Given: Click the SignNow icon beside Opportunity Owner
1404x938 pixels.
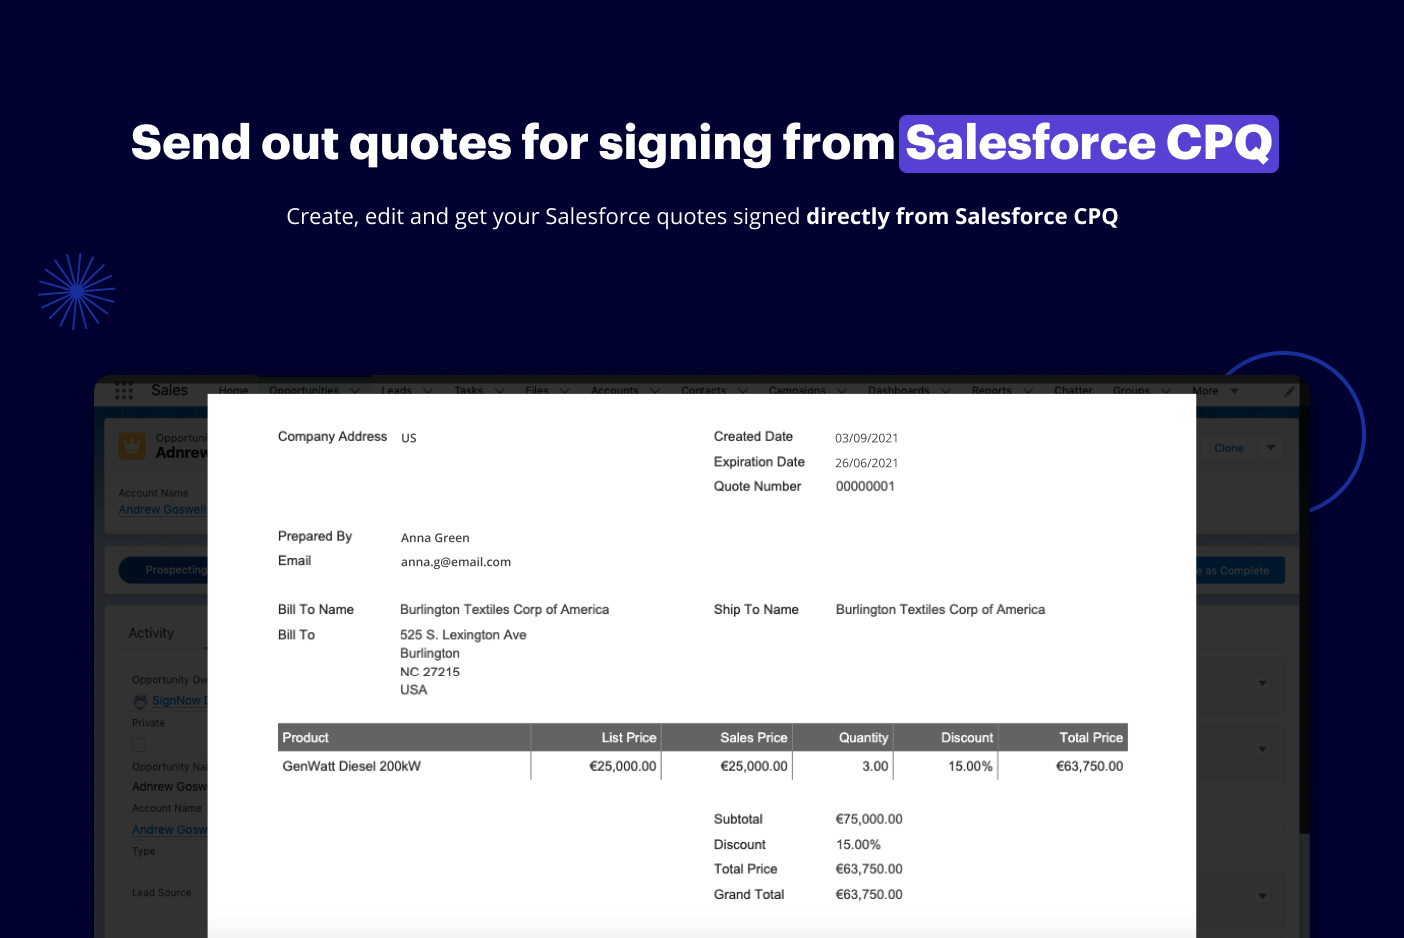Looking at the screenshot, I should click(x=140, y=700).
